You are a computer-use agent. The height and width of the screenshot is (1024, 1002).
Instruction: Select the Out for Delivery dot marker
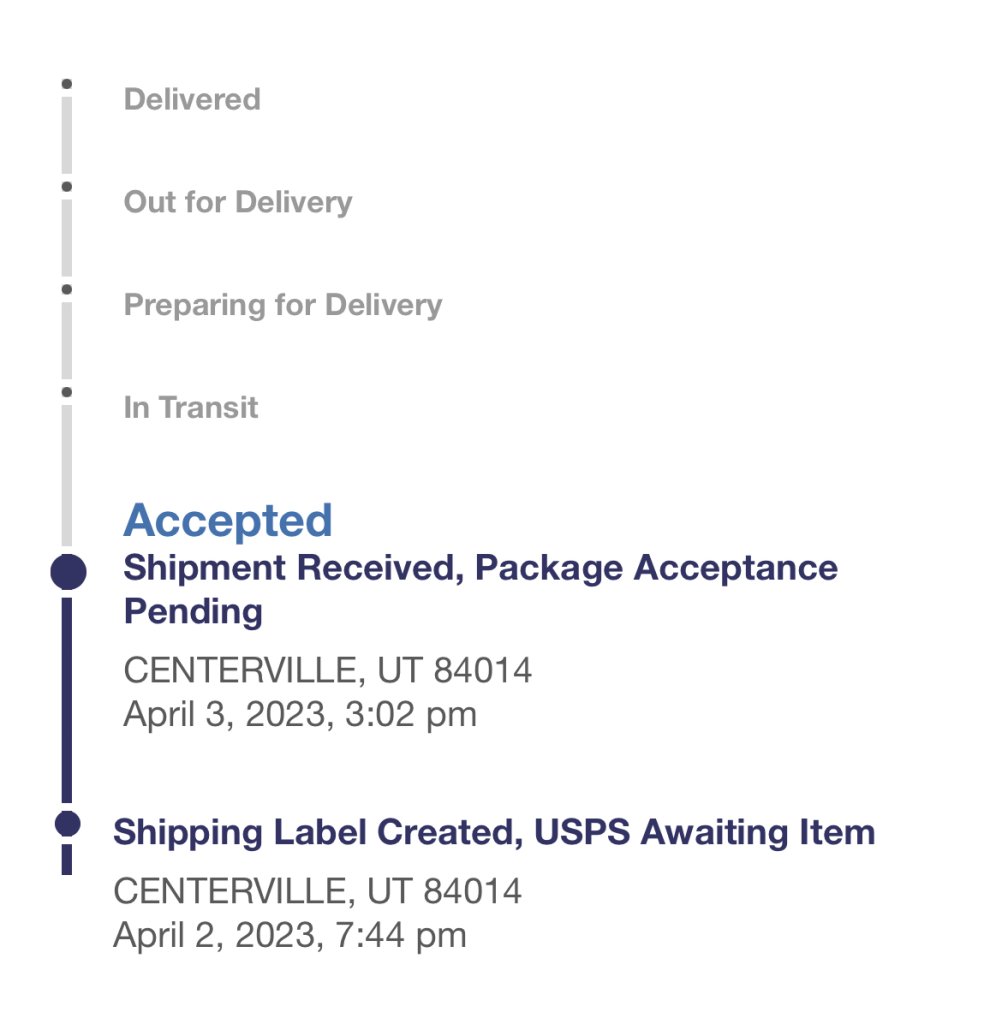click(x=67, y=187)
